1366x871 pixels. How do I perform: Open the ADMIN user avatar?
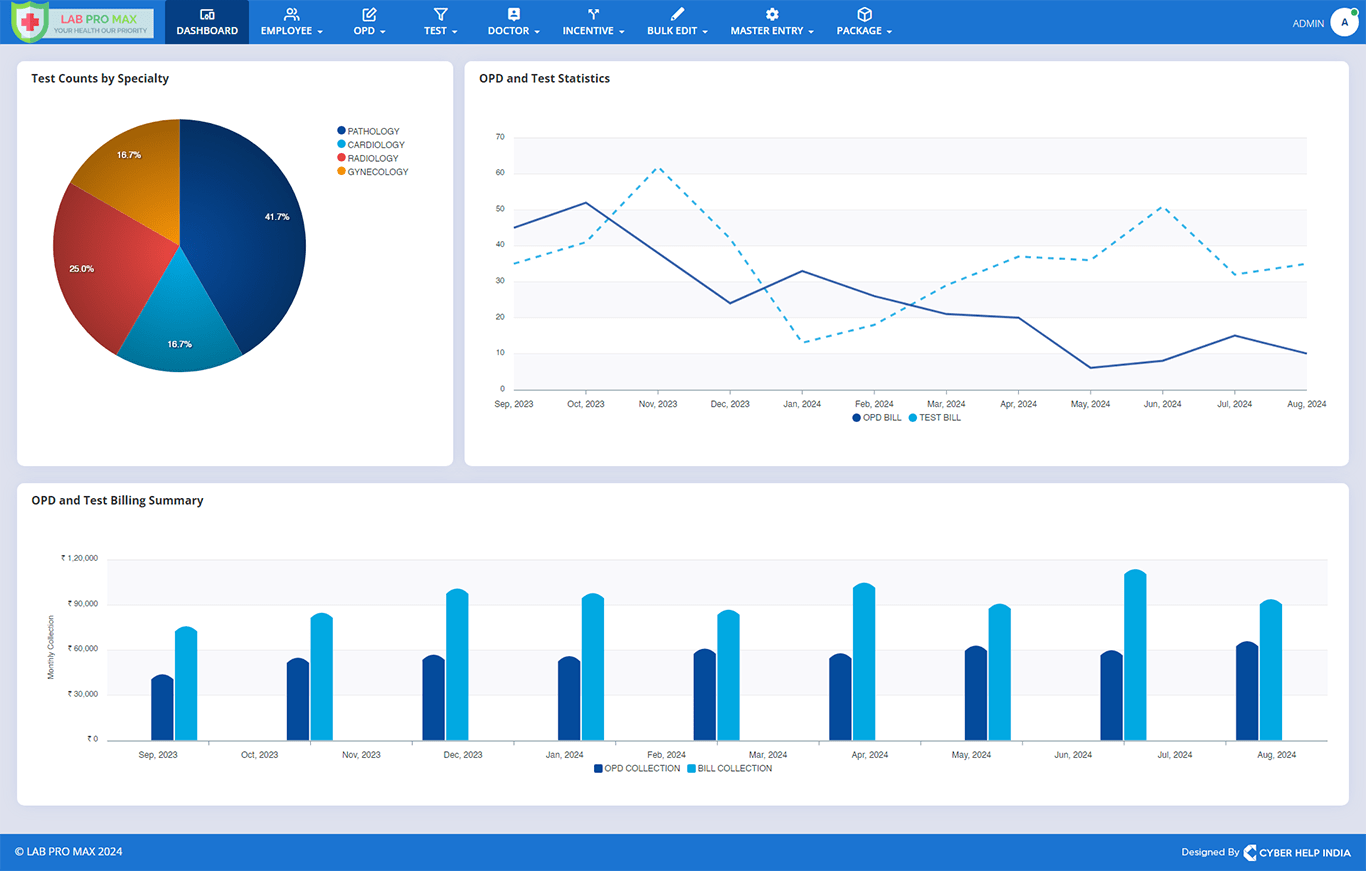click(x=1343, y=22)
